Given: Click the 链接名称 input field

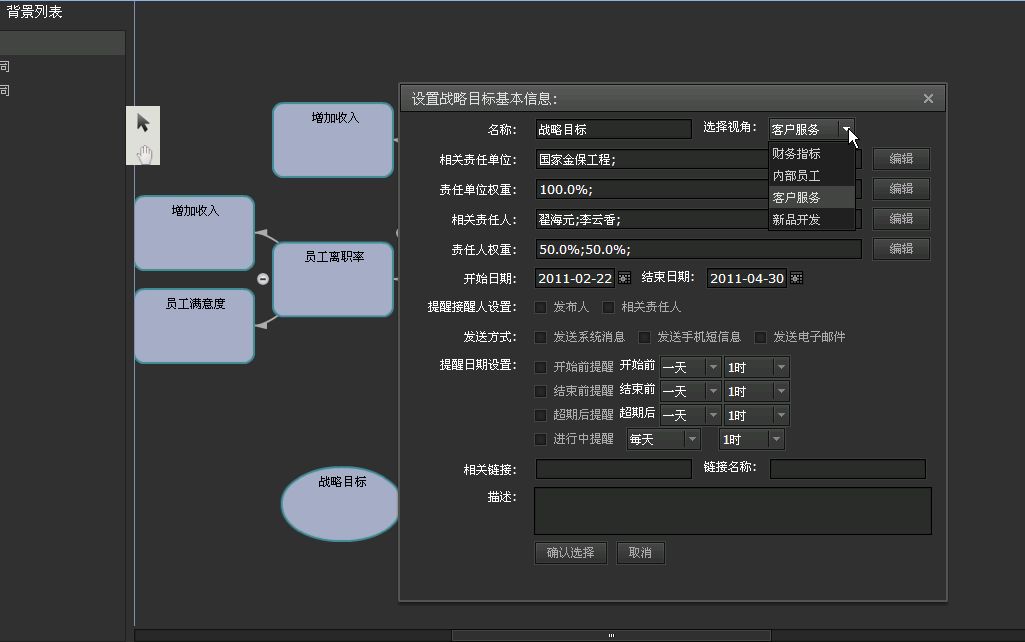Looking at the screenshot, I should click(x=848, y=469).
